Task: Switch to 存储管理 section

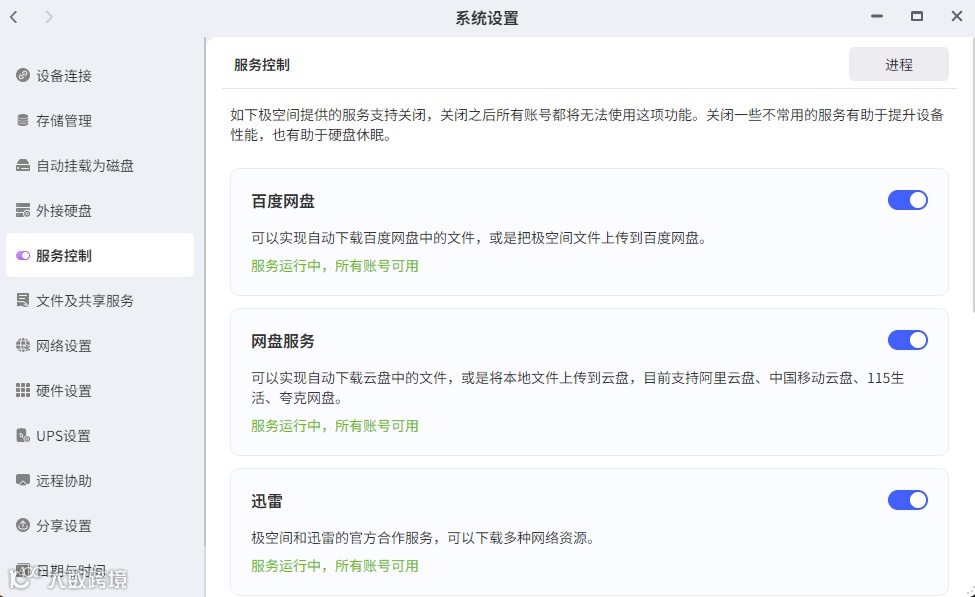Action: (x=99, y=120)
